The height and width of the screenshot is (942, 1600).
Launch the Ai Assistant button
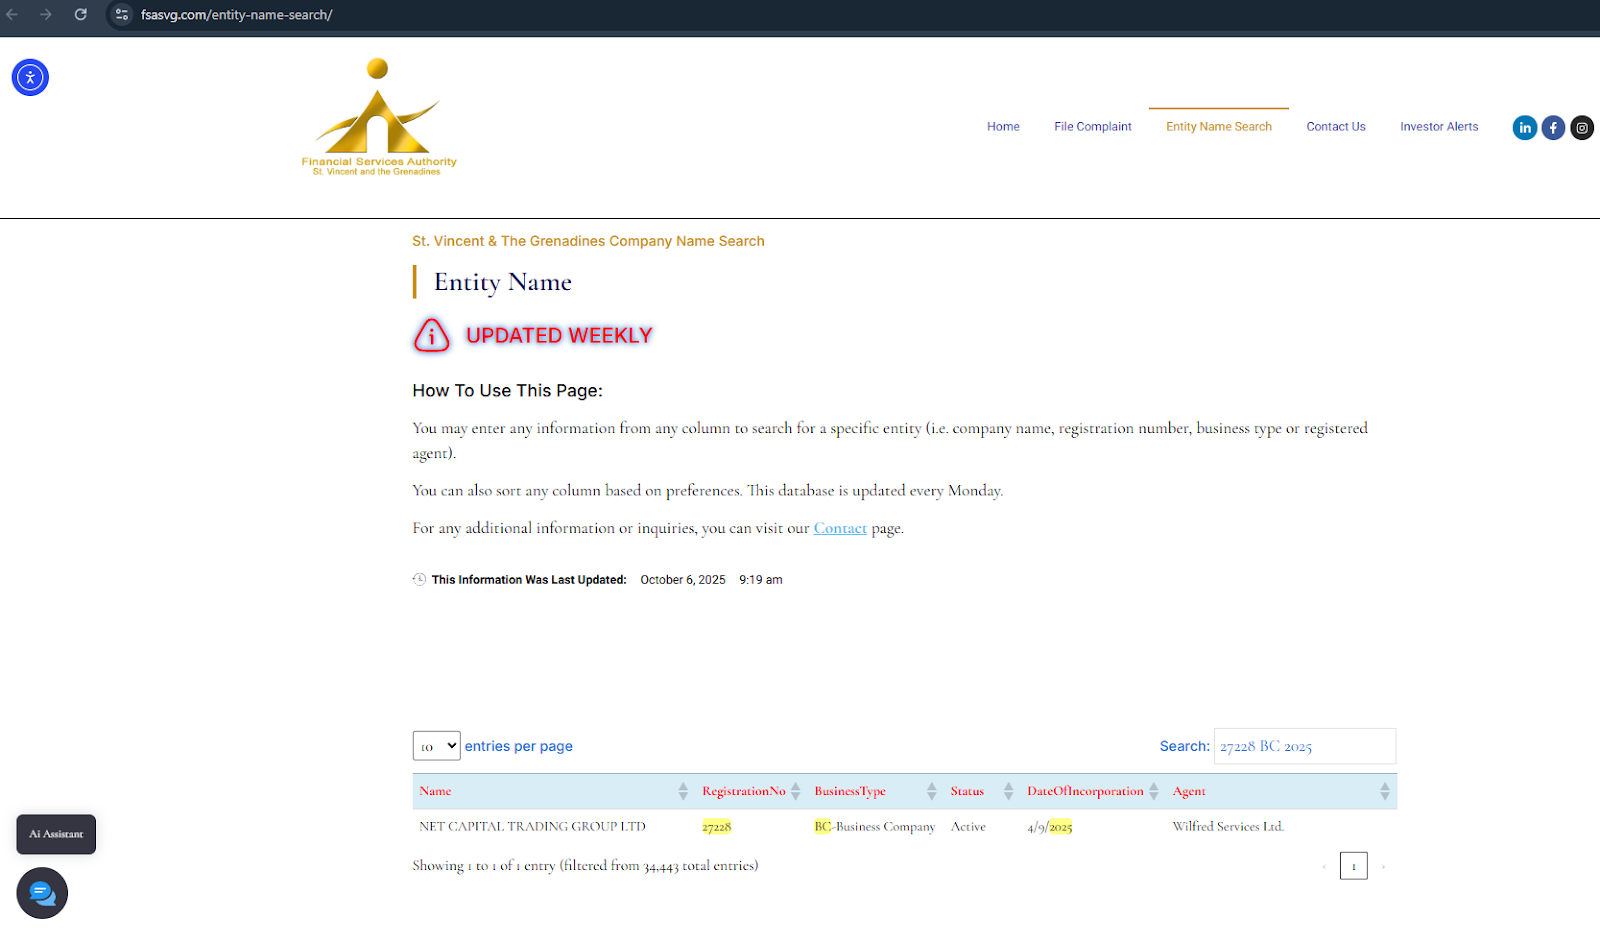[56, 834]
